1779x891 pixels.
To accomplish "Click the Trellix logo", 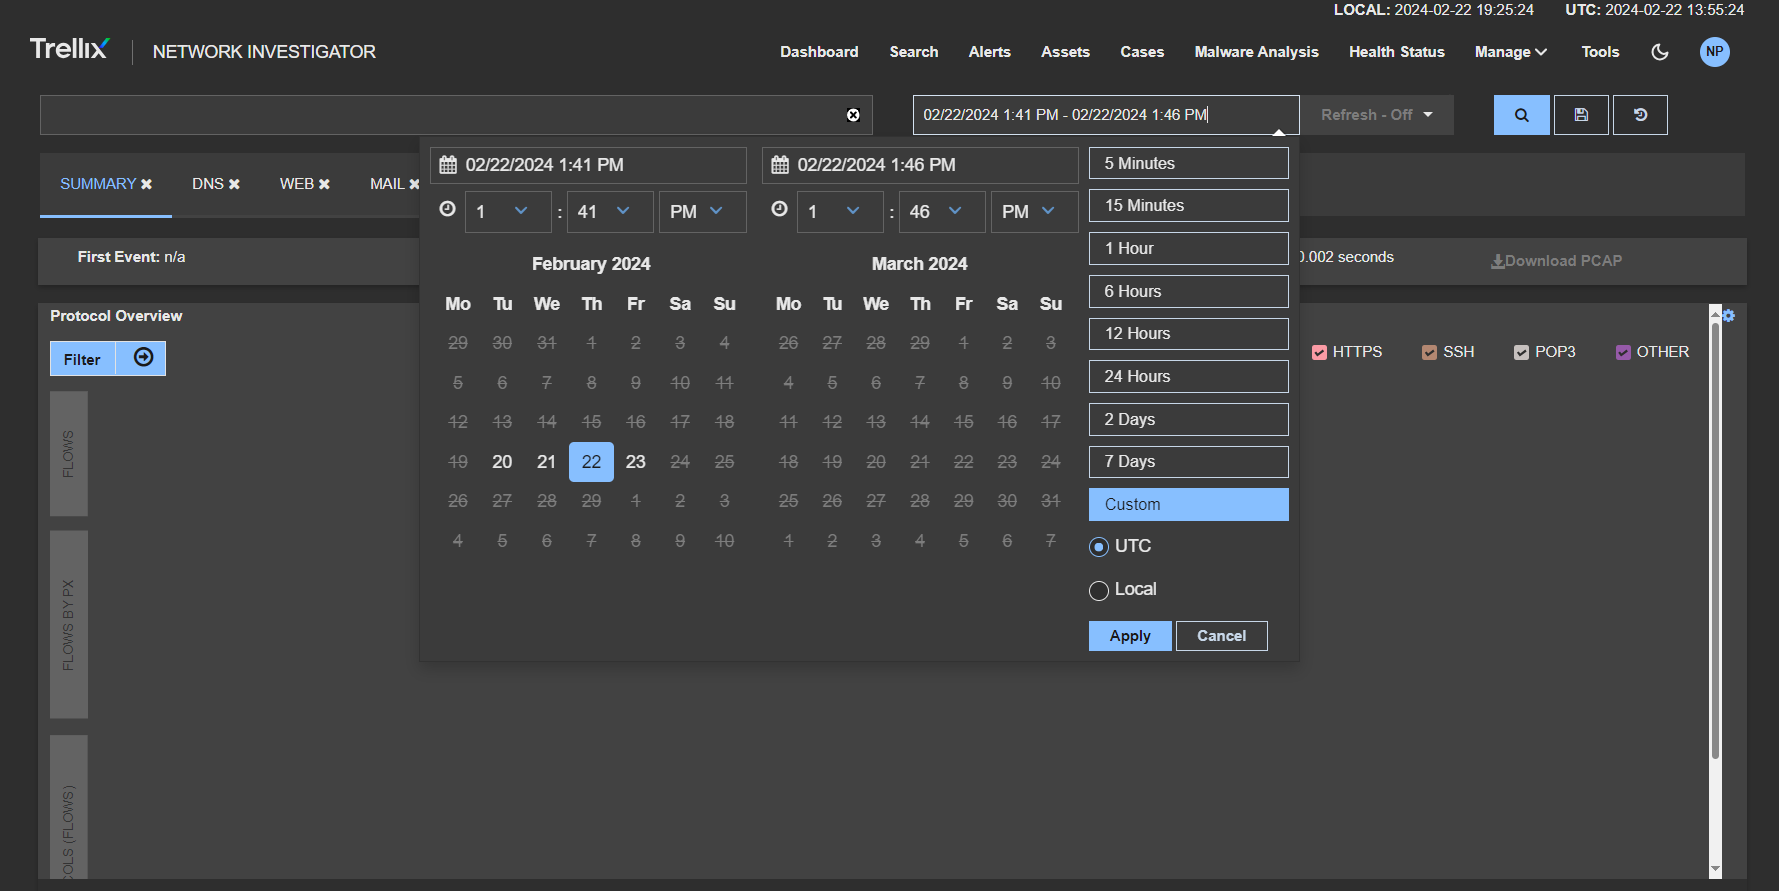I will (69, 49).
